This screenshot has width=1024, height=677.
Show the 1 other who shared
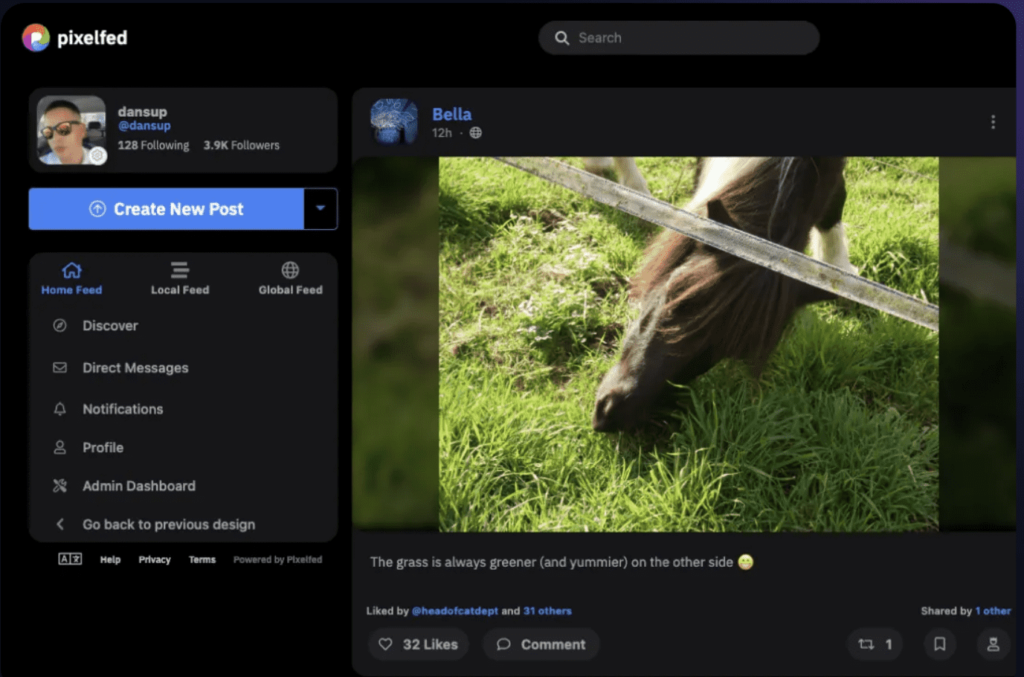coord(993,611)
